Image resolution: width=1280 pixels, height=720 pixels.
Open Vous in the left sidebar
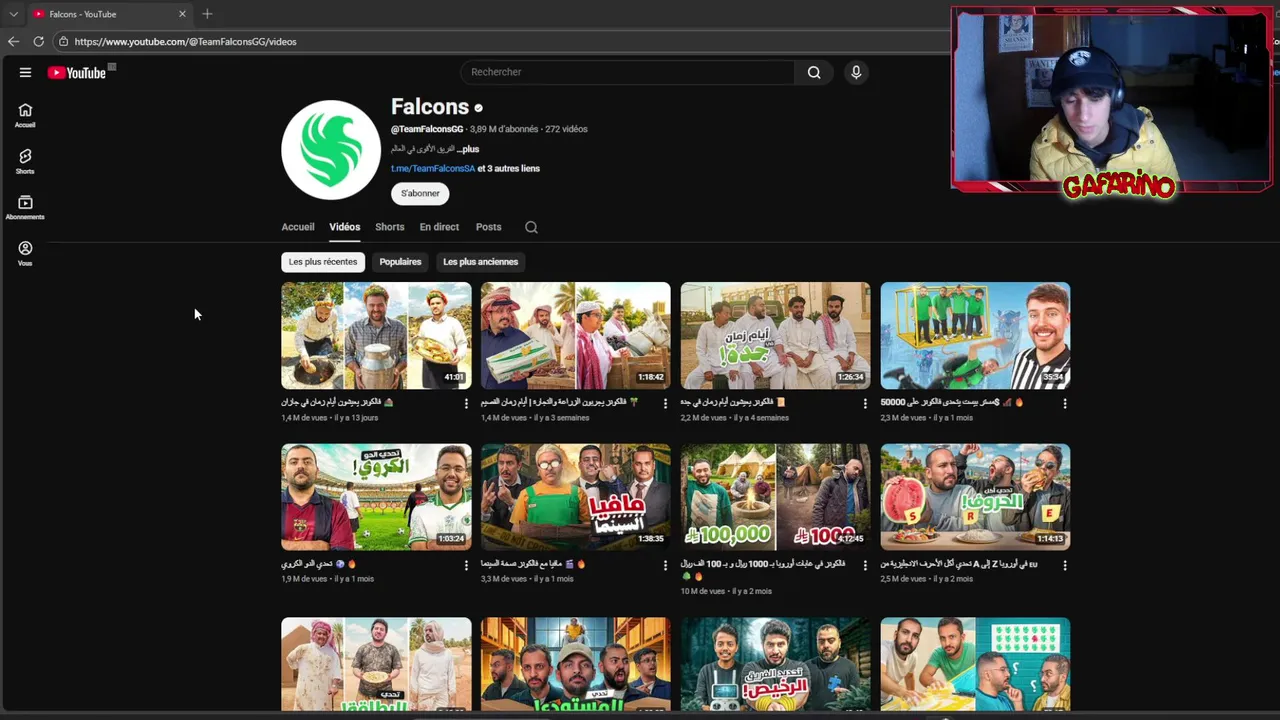[x=25, y=253]
